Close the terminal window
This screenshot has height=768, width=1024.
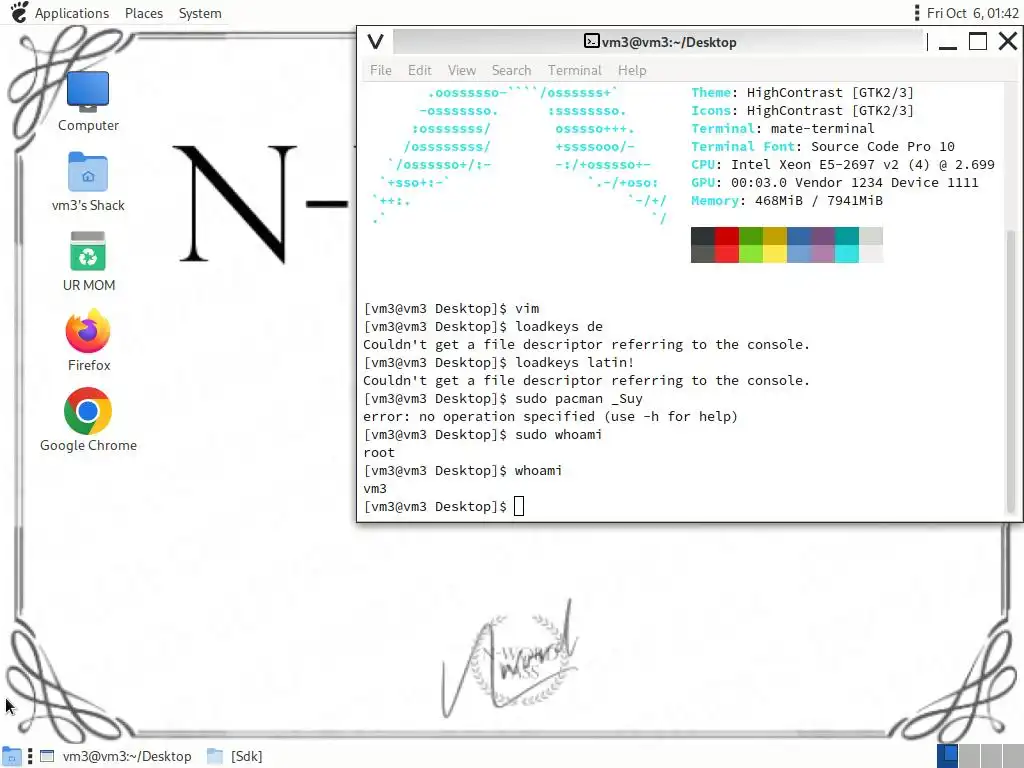tap(1008, 42)
